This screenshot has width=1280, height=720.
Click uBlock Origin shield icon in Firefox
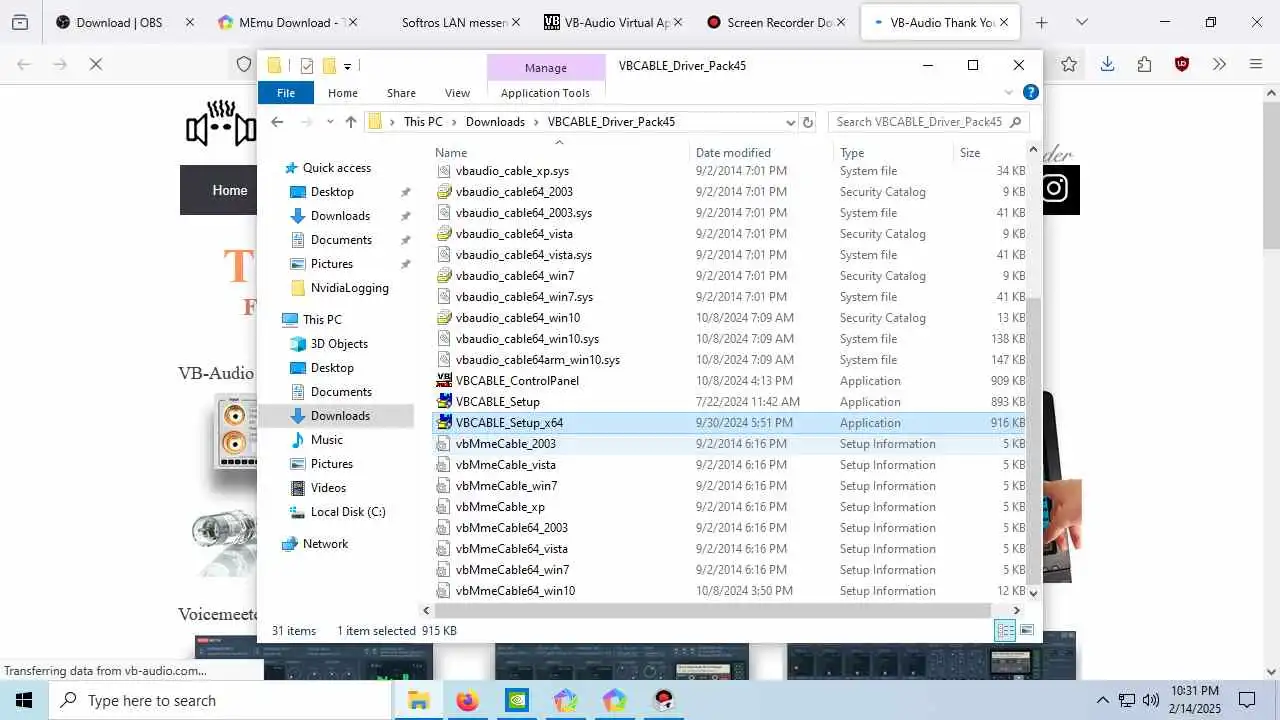[x=1181, y=64]
